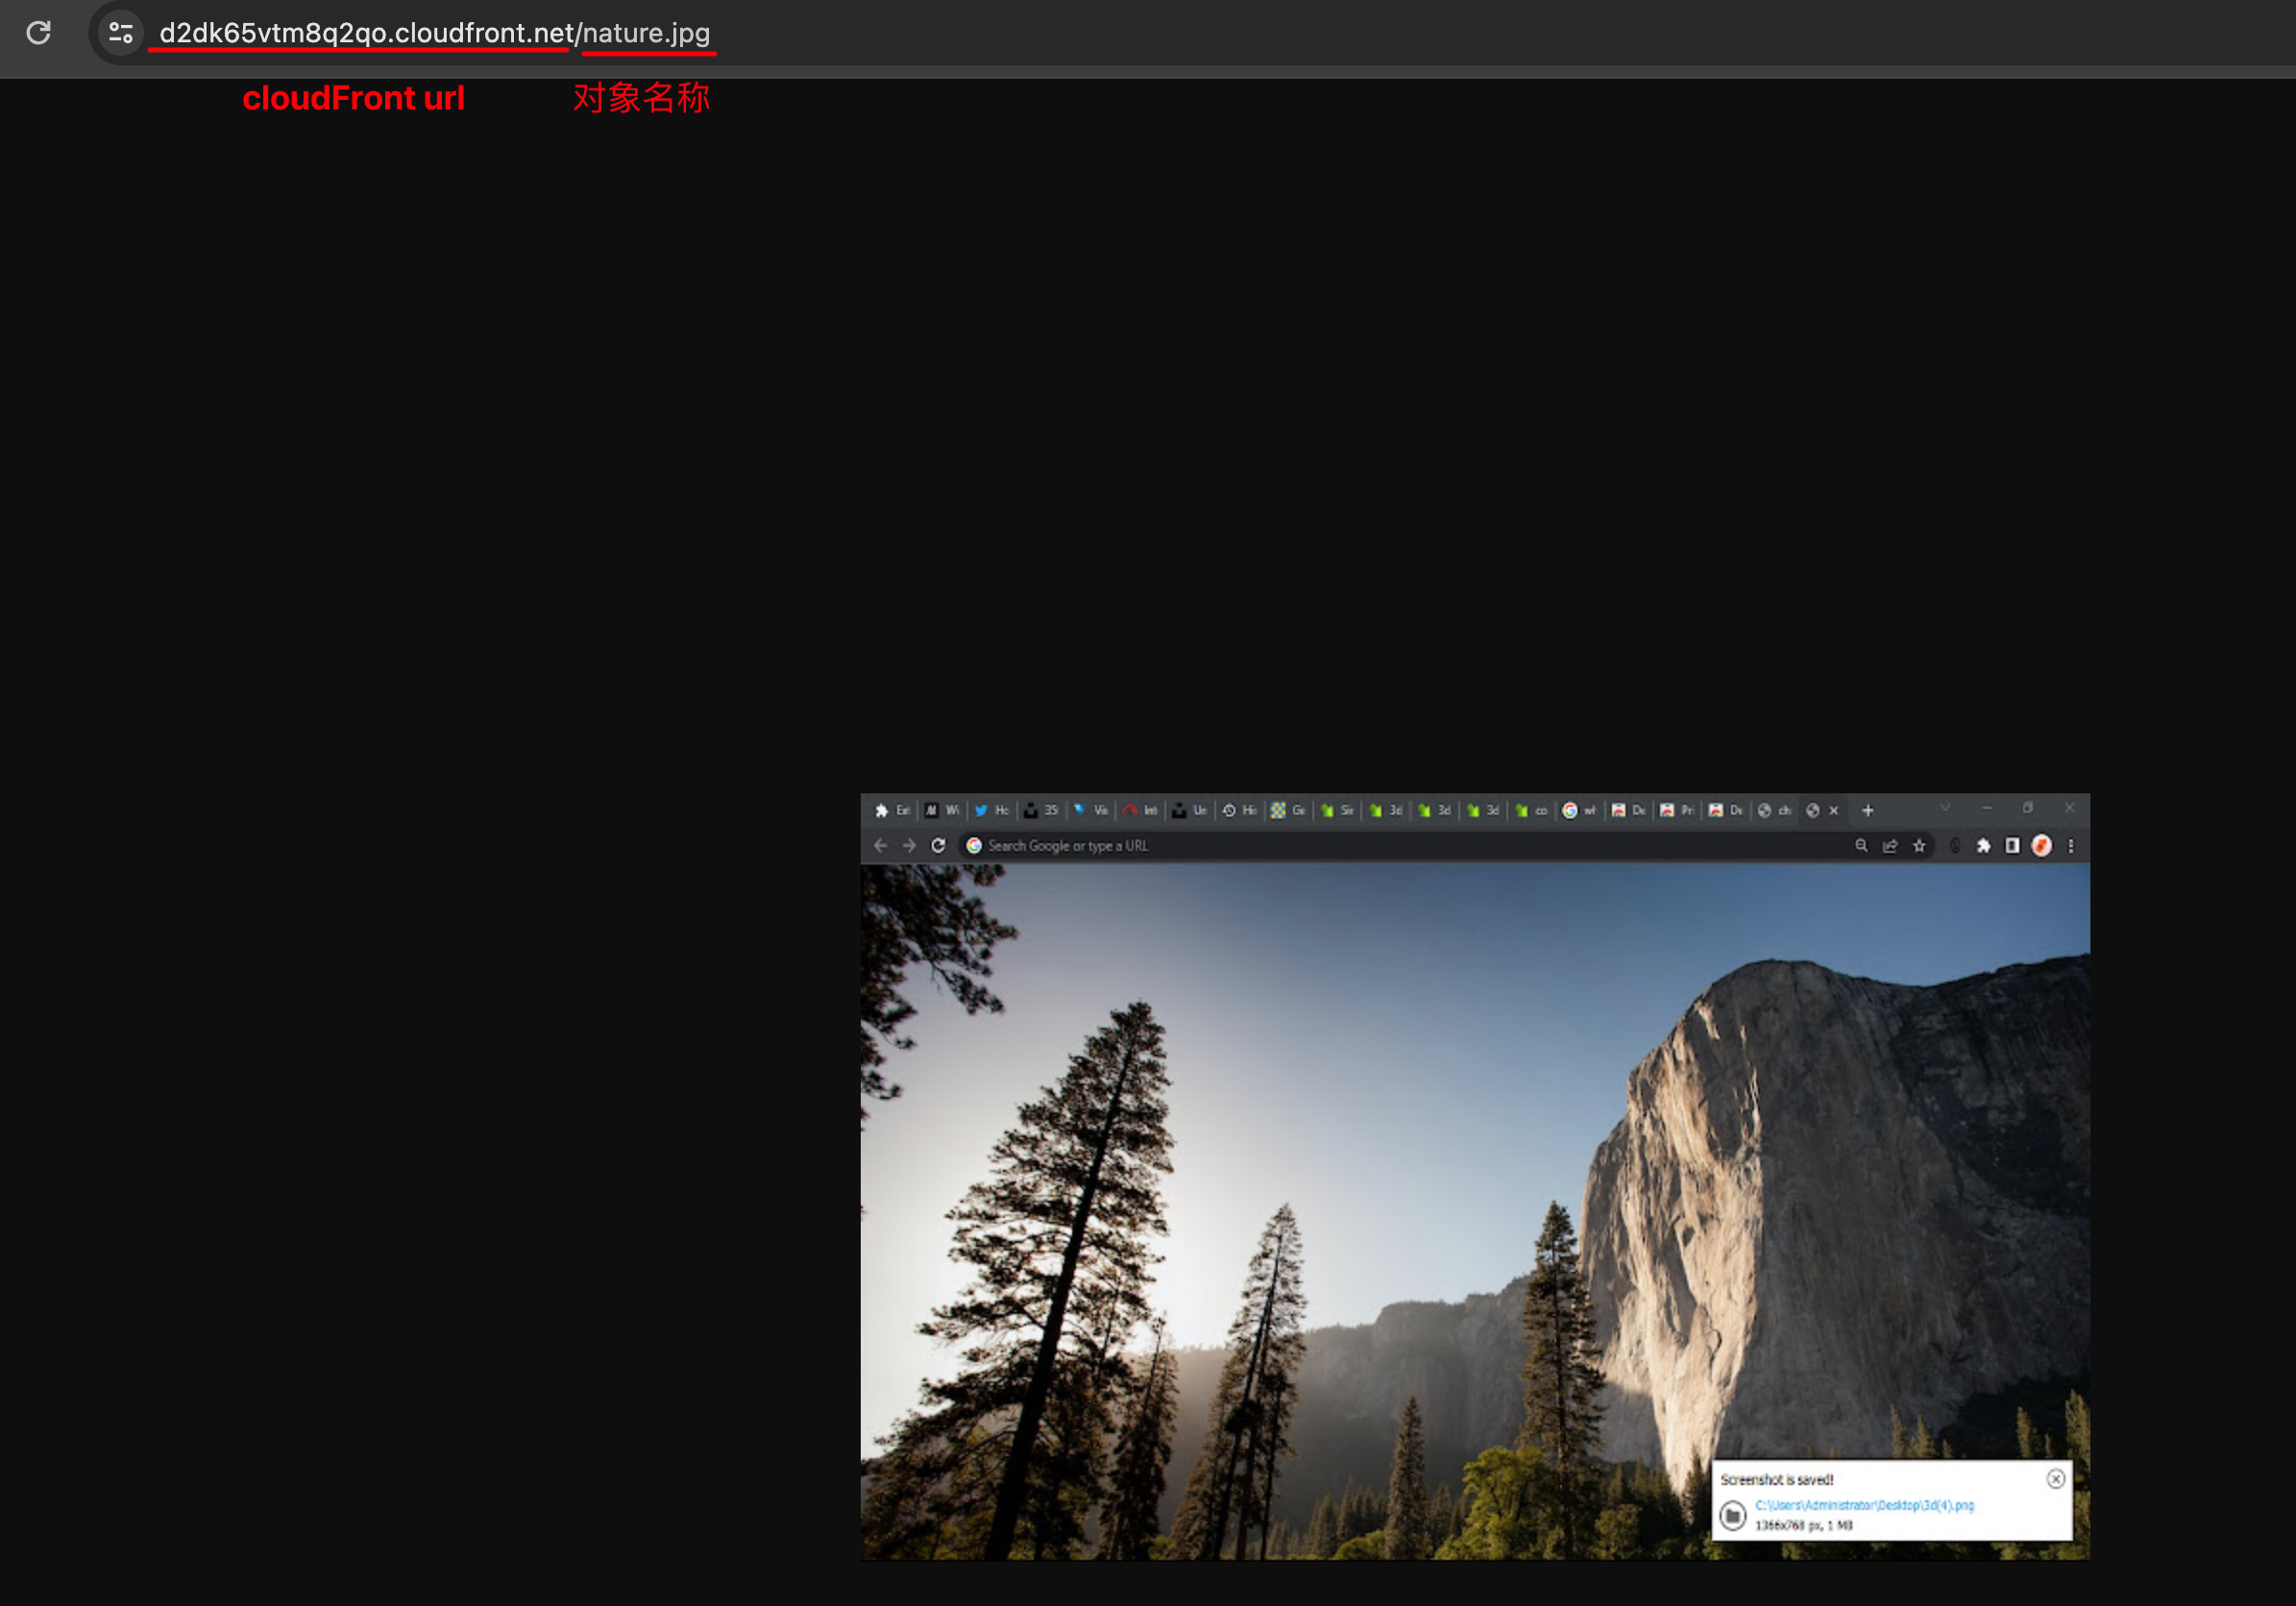Open the three-dot menu in embedded browser
This screenshot has height=1606, width=2296.
coord(2071,846)
